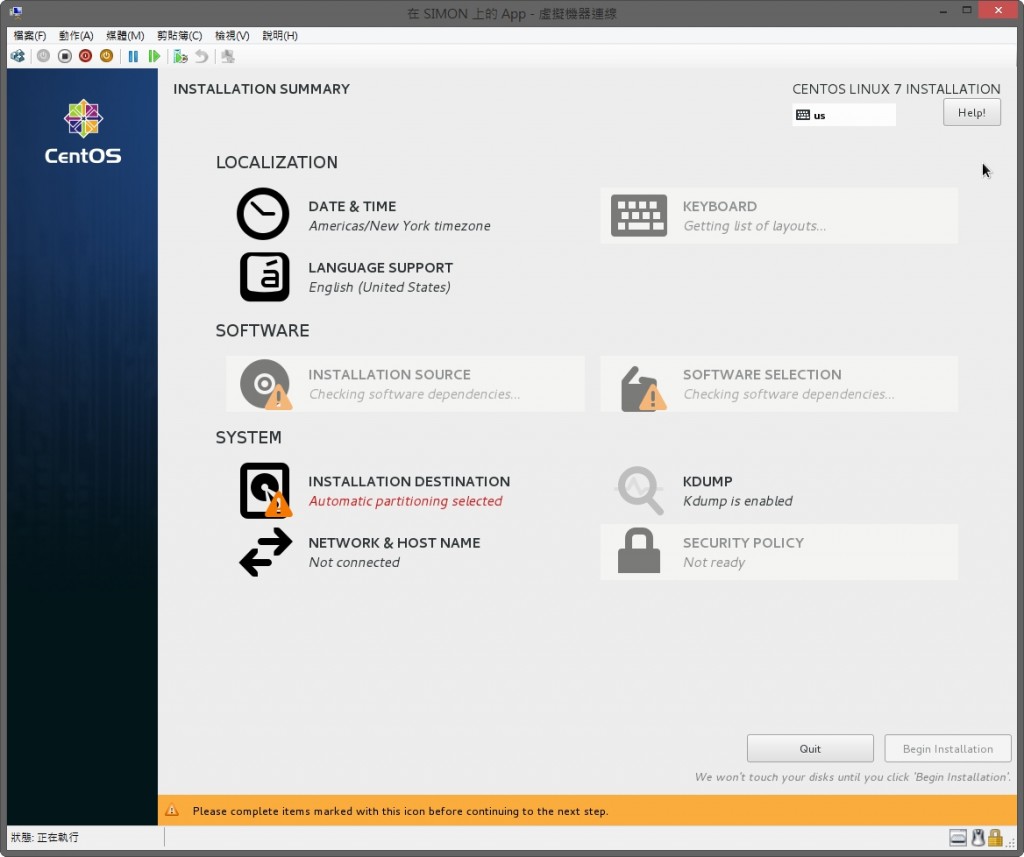Open the Kdump magnifier icon
The image size is (1024, 857).
(641, 490)
